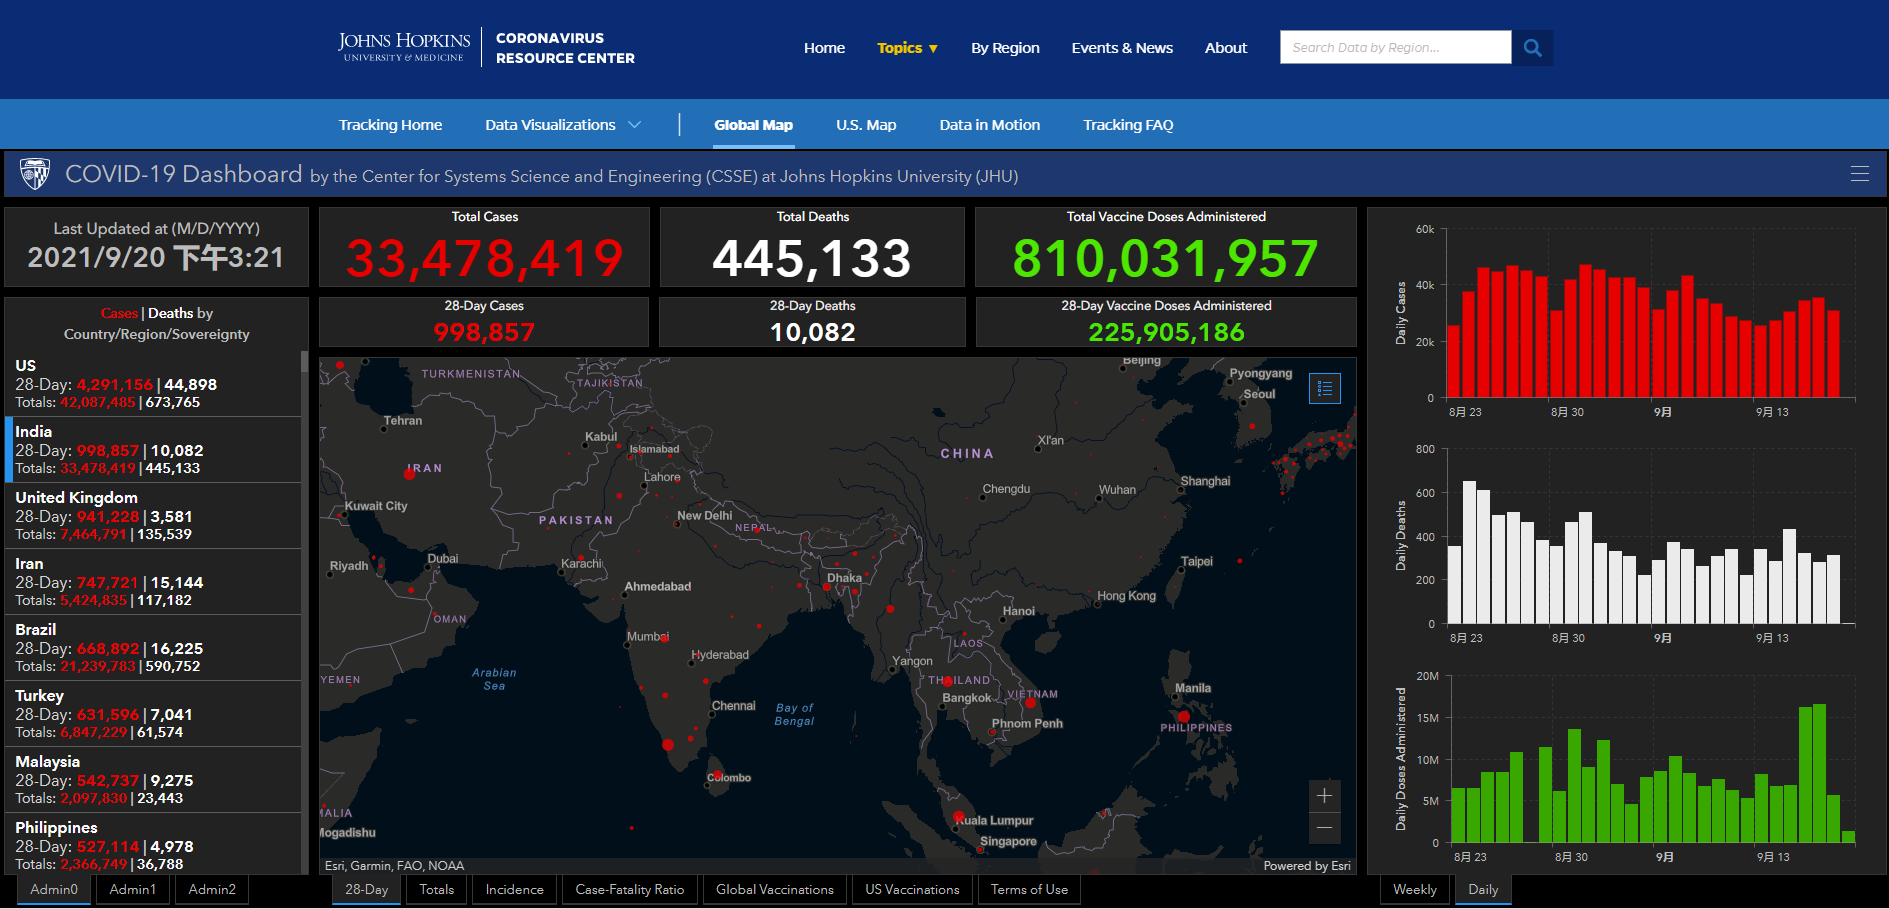Image resolution: width=1889 pixels, height=909 pixels.
Task: Switch charts to Daily view
Action: [1482, 889]
